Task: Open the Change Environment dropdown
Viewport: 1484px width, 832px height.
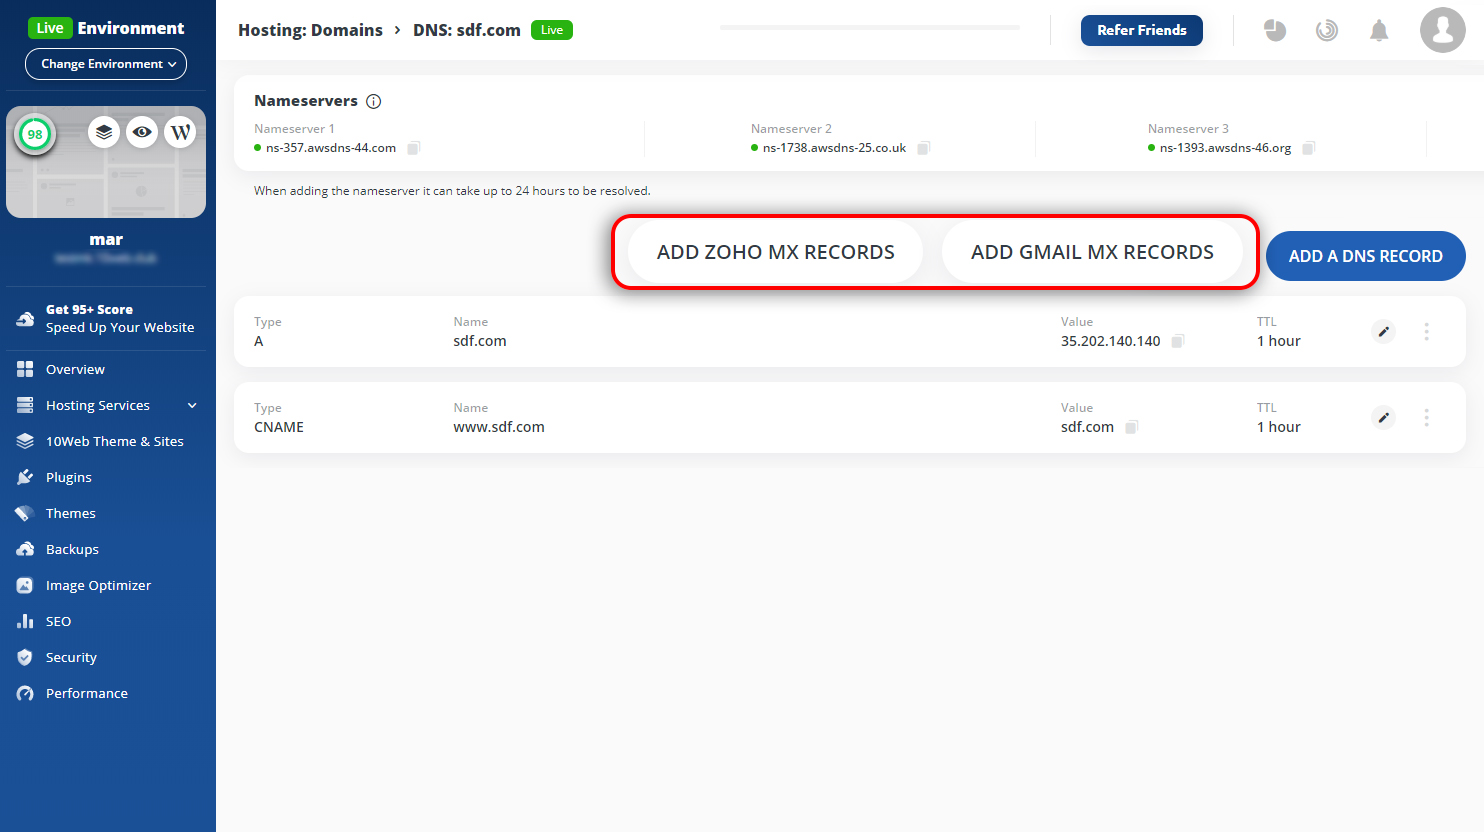Action: [x=106, y=64]
